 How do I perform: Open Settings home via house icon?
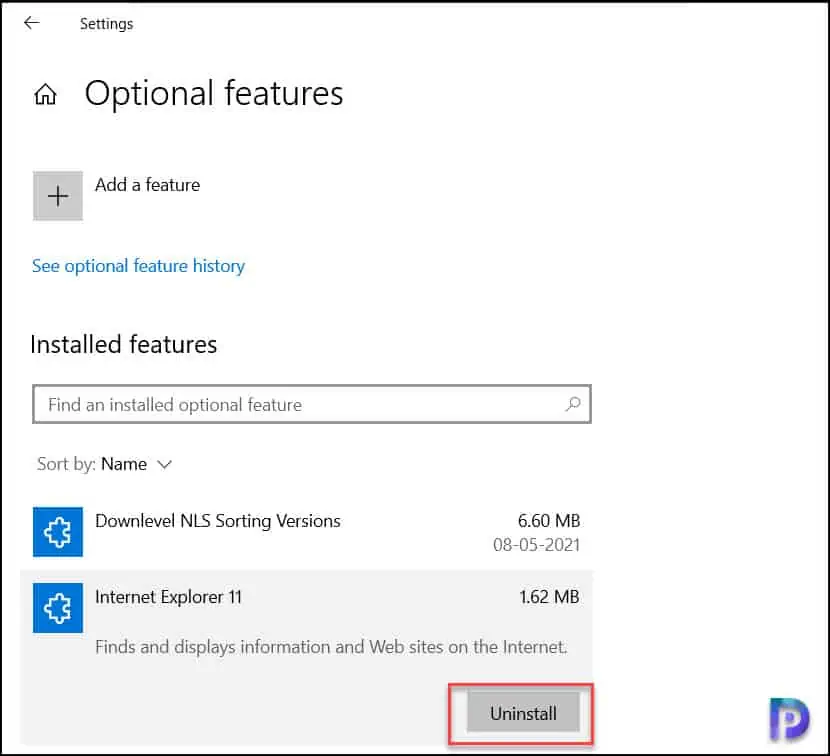point(46,94)
